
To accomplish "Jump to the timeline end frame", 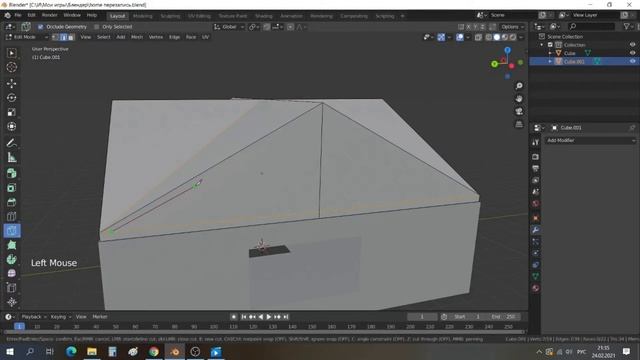I will tap(286, 317).
